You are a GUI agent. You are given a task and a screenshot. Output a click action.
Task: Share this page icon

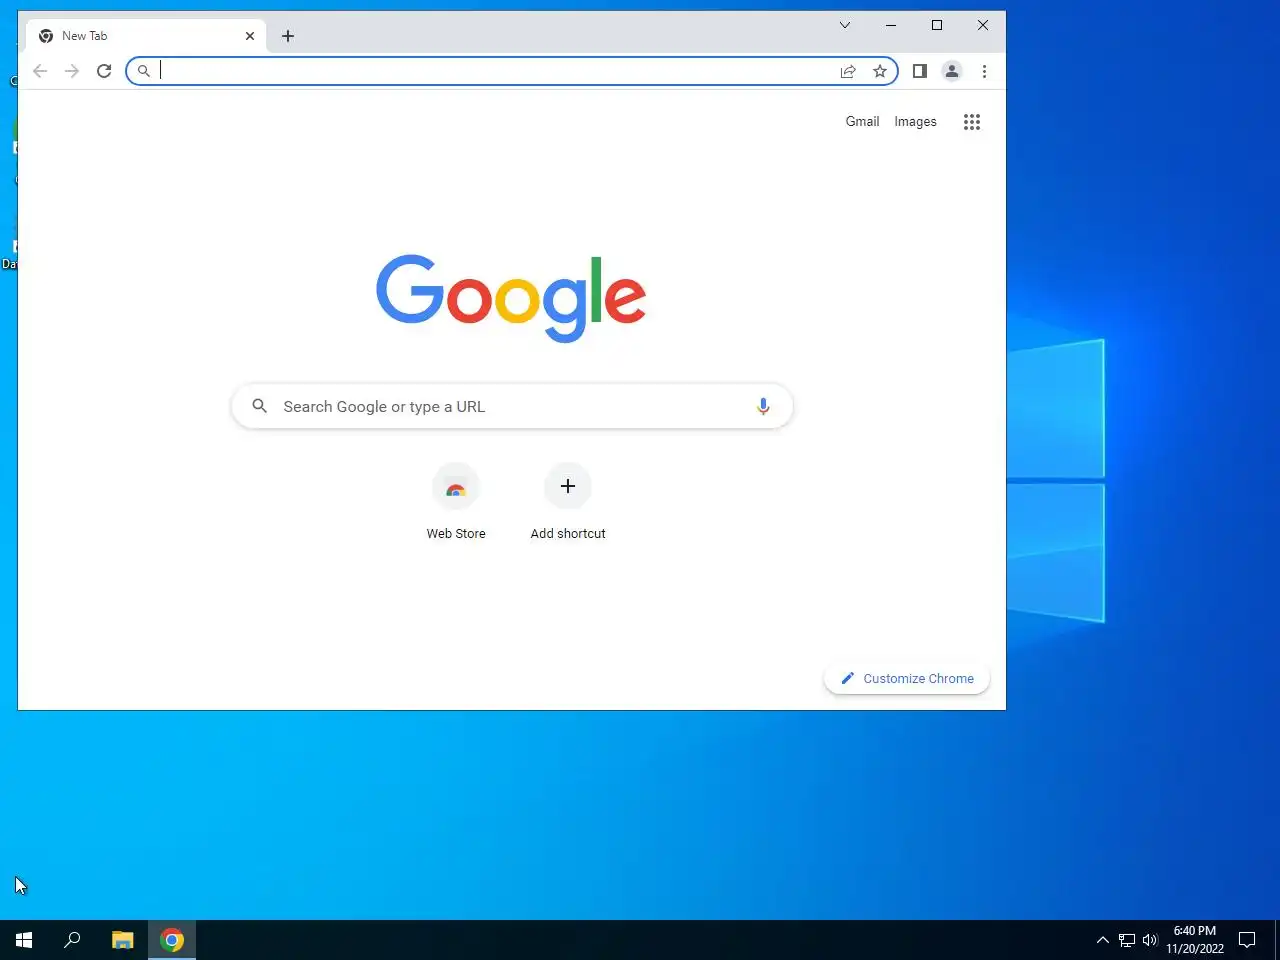coord(848,71)
